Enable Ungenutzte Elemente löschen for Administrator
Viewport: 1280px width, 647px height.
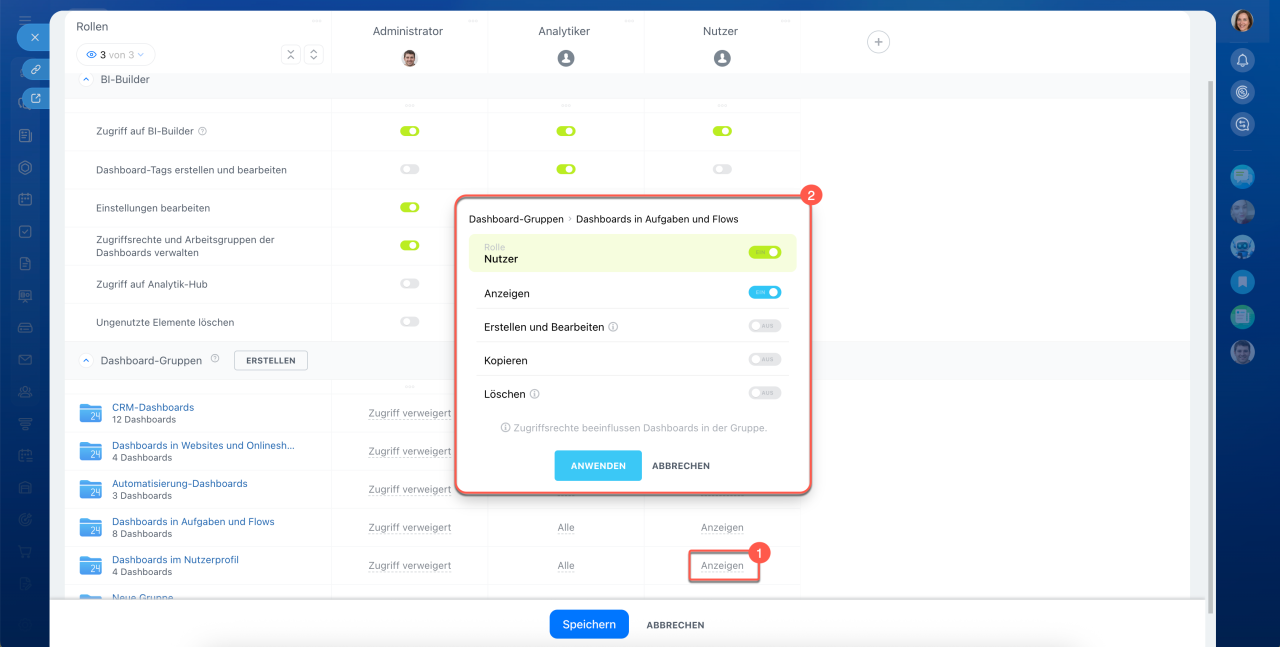[409, 321]
